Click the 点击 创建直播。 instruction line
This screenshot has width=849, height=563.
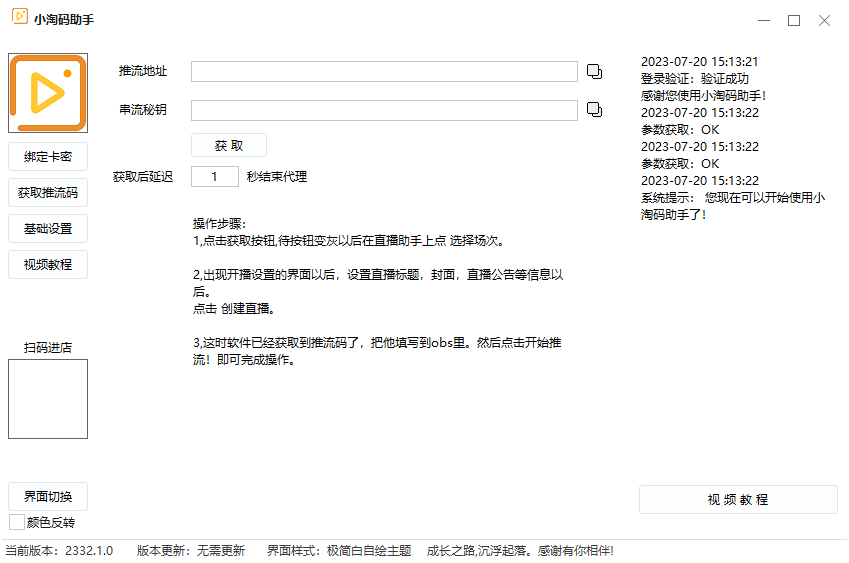[234, 309]
